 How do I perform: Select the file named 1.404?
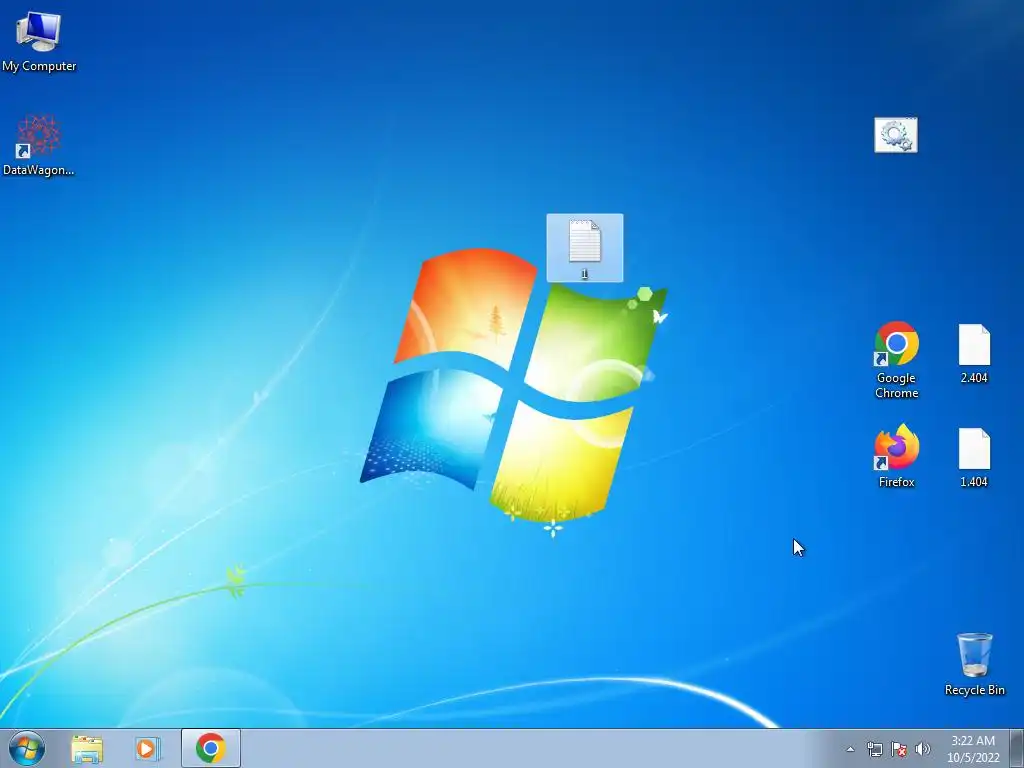coord(974,458)
